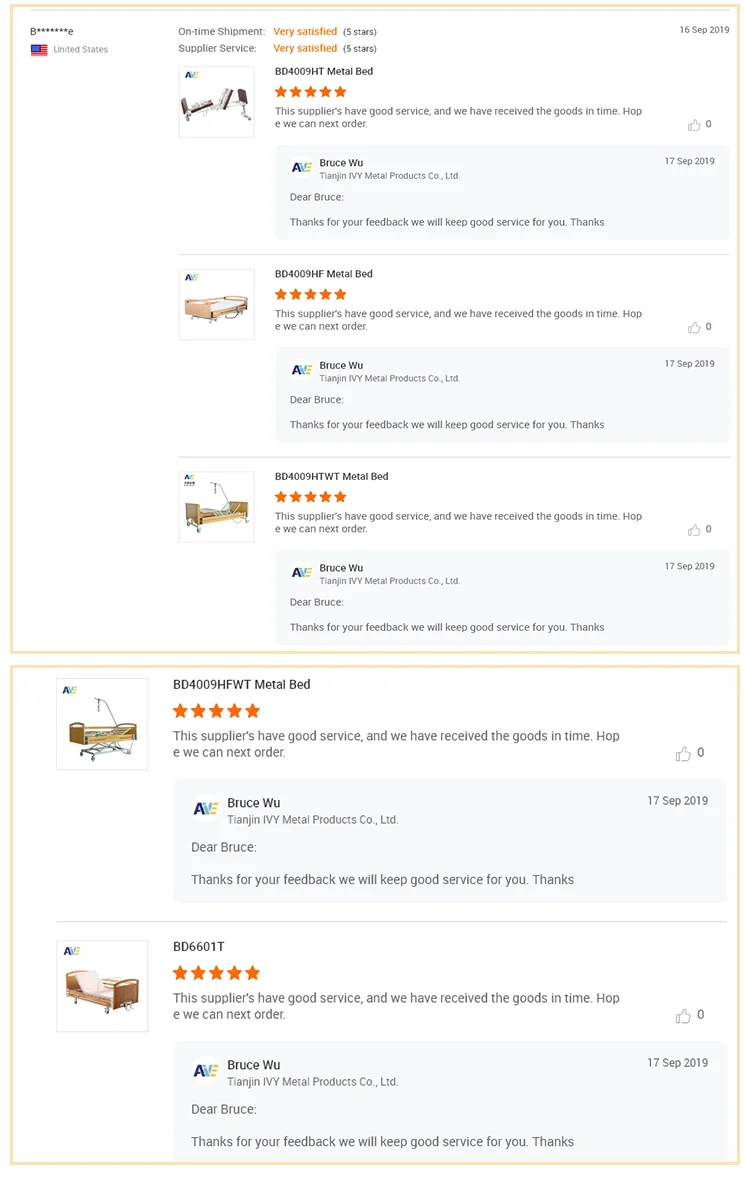This screenshot has height=1183, width=750.
Task: Click Tianjin IVY Metal Products in BD4009HFWT reply
Action: coord(312,820)
